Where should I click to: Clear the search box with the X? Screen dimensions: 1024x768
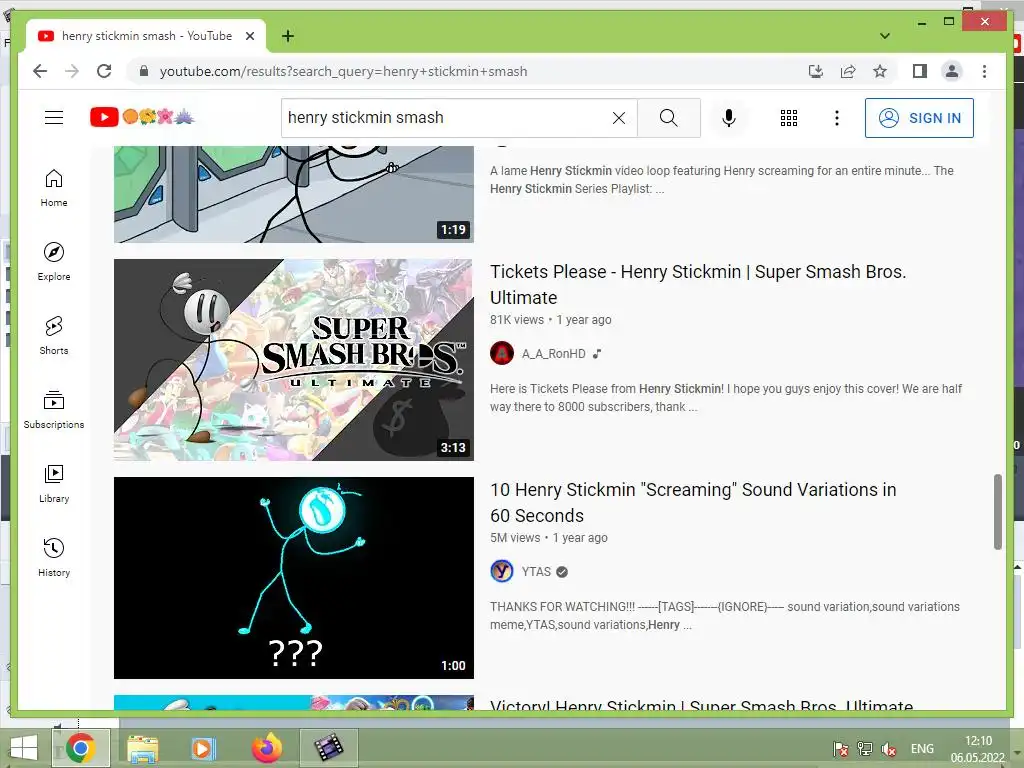[x=618, y=118]
